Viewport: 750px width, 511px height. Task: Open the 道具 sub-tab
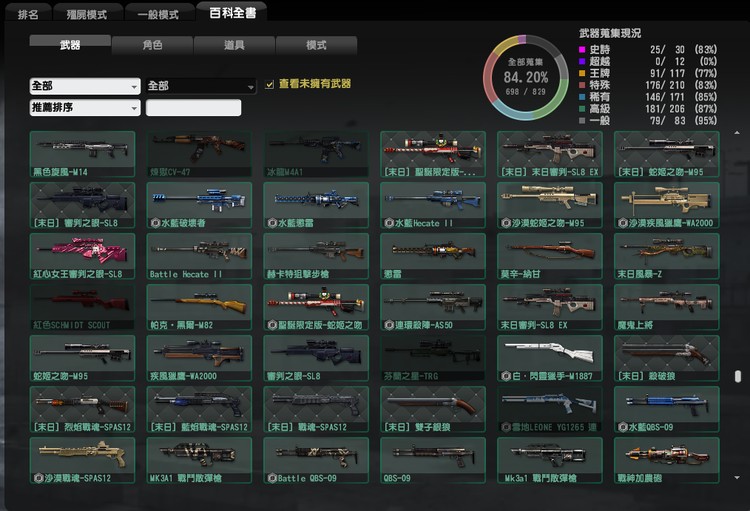coord(234,45)
